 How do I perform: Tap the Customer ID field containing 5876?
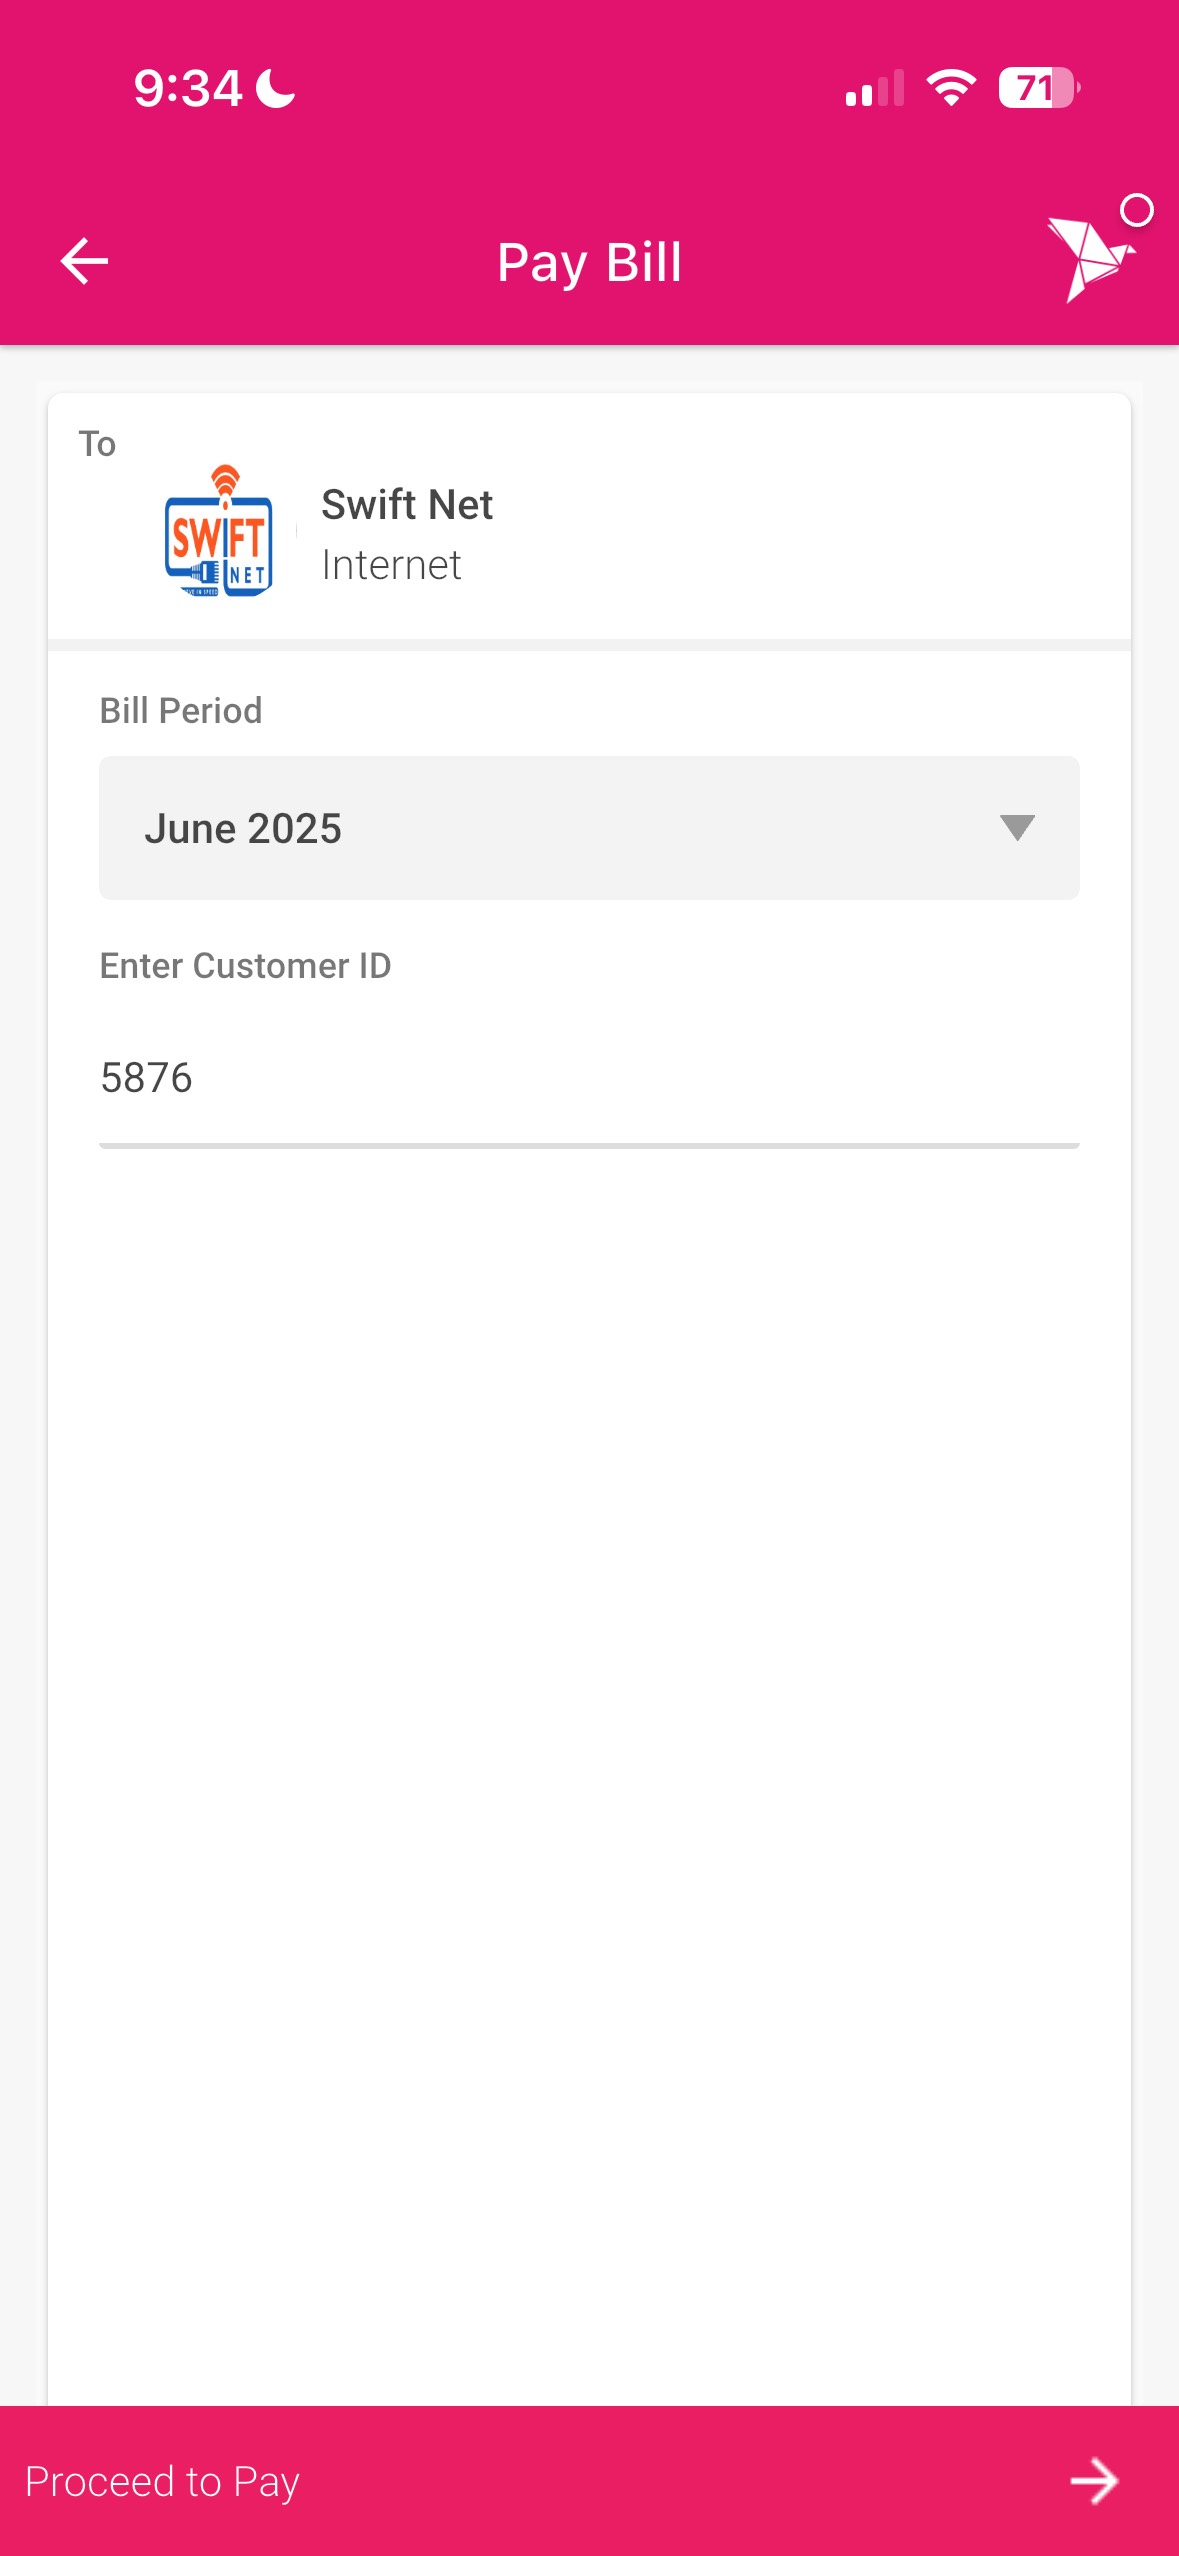click(x=588, y=1078)
